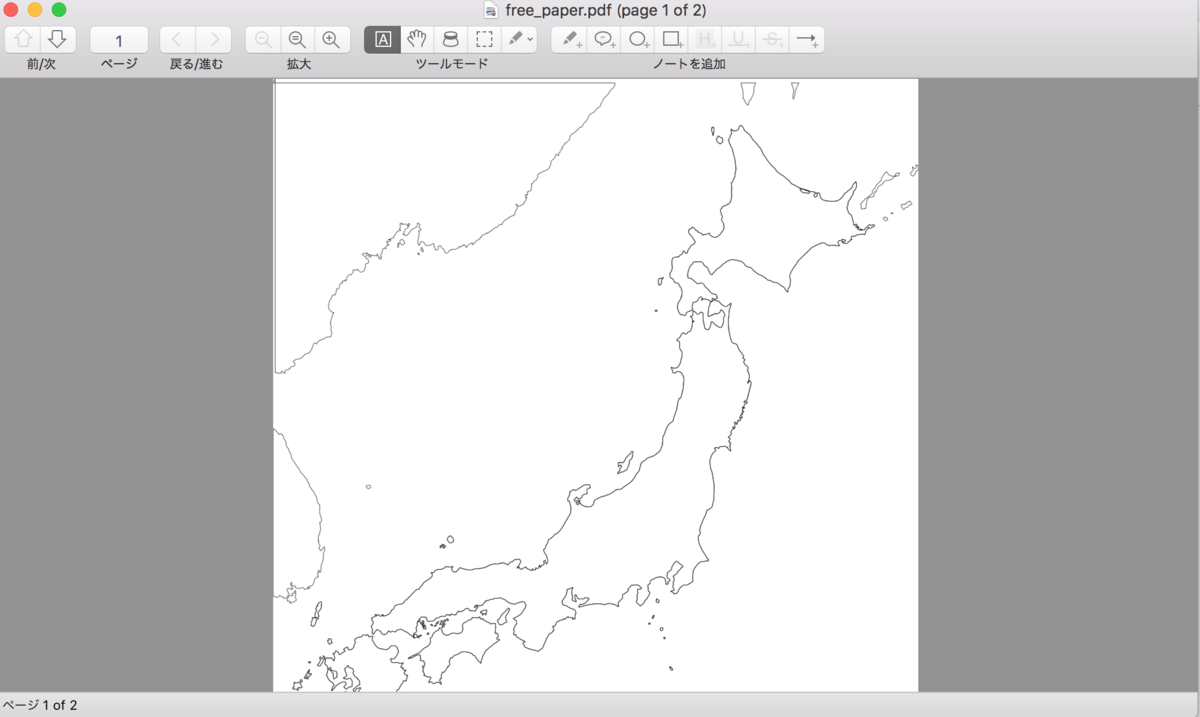The height and width of the screenshot is (717, 1200).
Task: Zoom out of the document
Action: (297, 39)
